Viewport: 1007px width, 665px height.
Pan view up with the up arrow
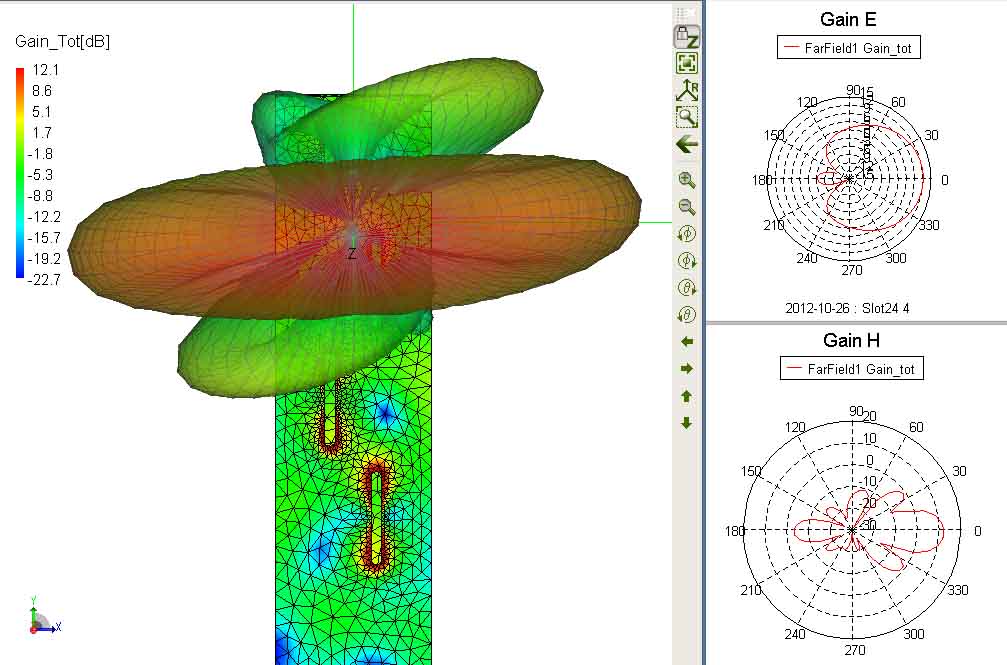click(x=687, y=396)
